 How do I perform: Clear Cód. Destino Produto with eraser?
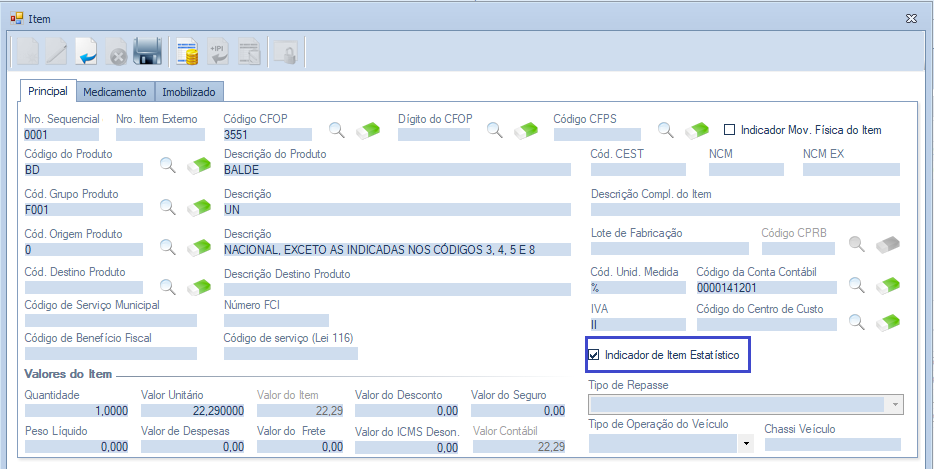[198, 287]
